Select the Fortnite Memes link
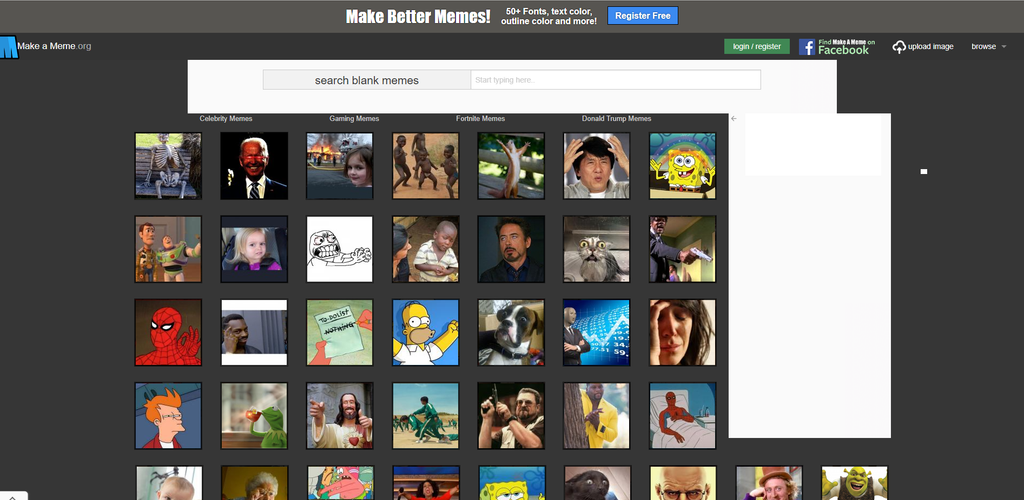The width and height of the screenshot is (1024, 500). 480,119
